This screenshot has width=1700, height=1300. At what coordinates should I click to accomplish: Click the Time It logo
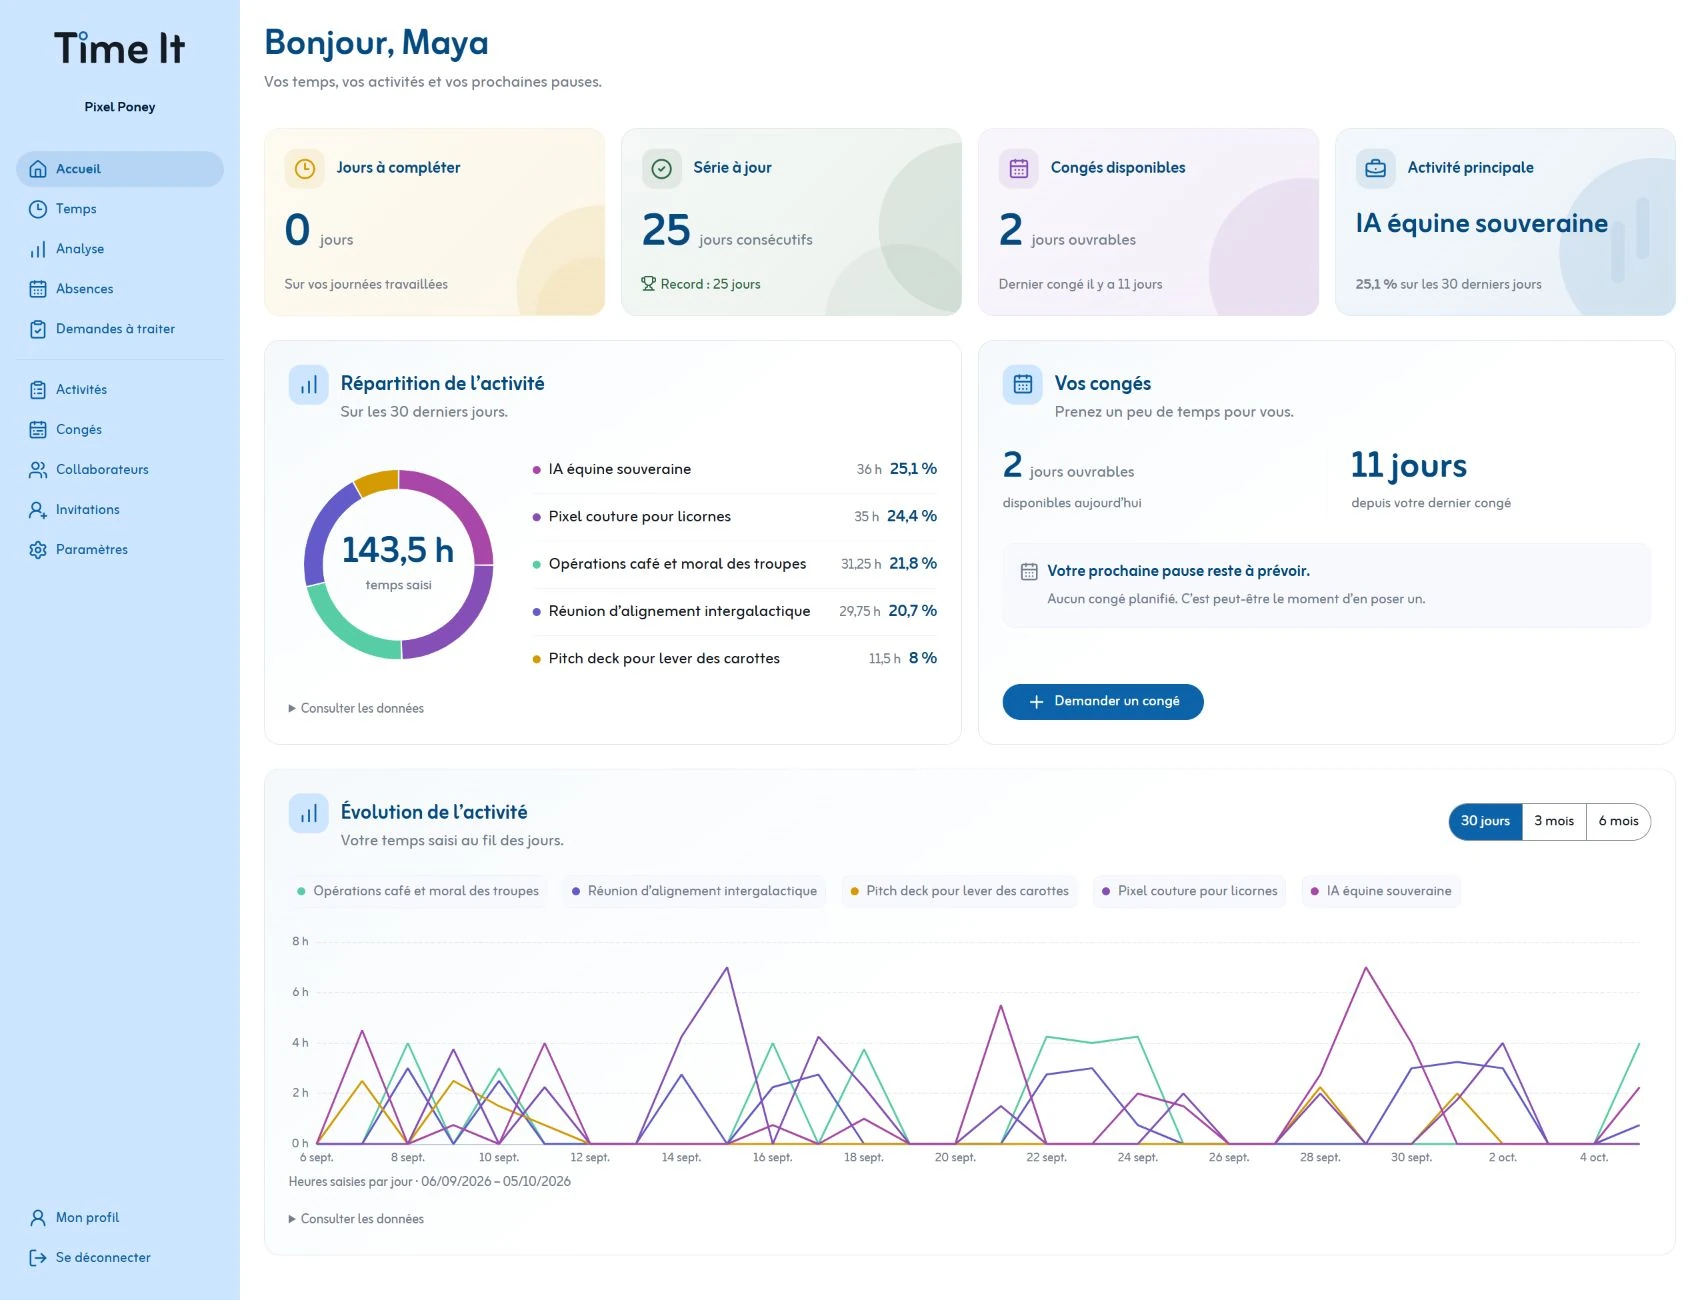[x=119, y=48]
